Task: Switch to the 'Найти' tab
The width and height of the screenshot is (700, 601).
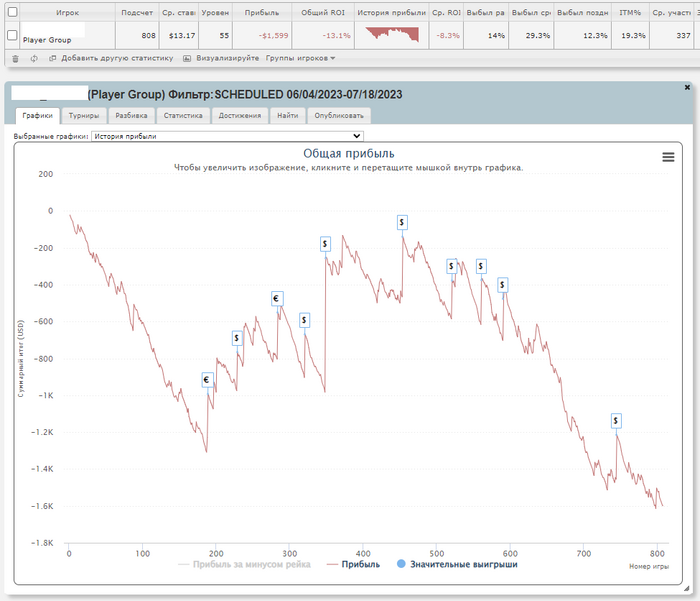Action: 288,116
